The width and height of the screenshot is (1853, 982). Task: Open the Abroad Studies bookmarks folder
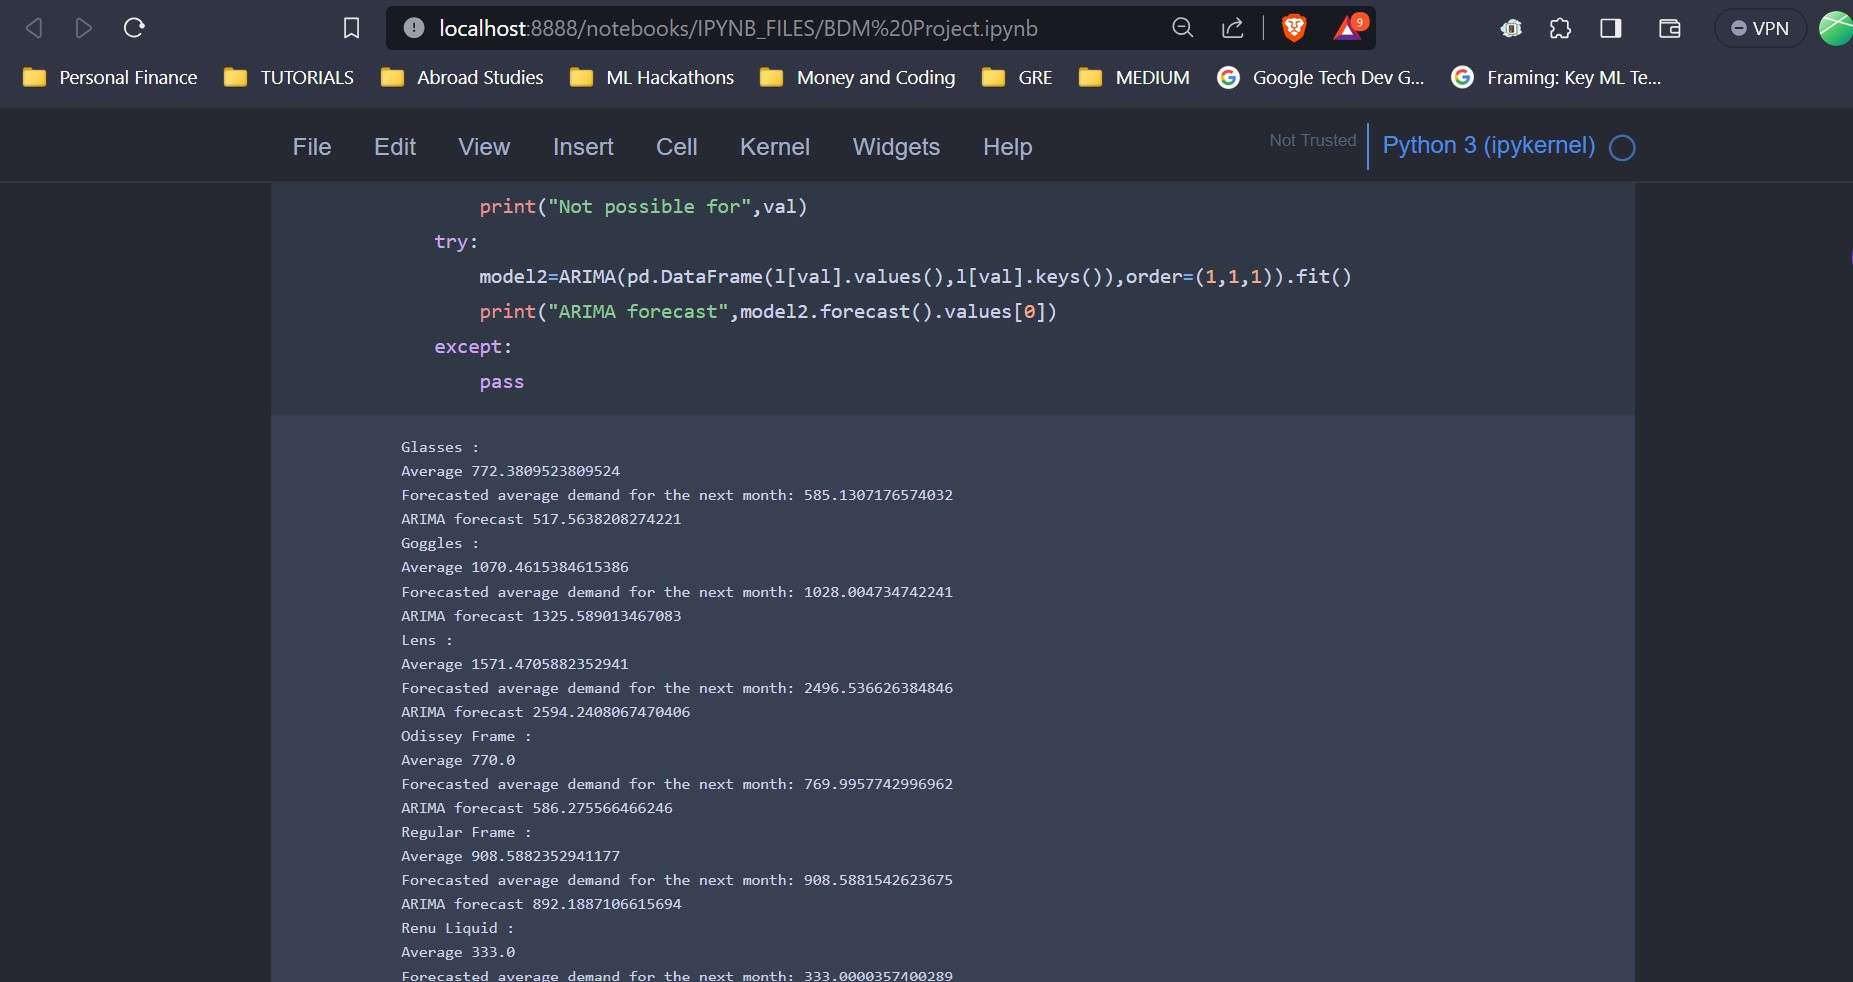tap(462, 77)
